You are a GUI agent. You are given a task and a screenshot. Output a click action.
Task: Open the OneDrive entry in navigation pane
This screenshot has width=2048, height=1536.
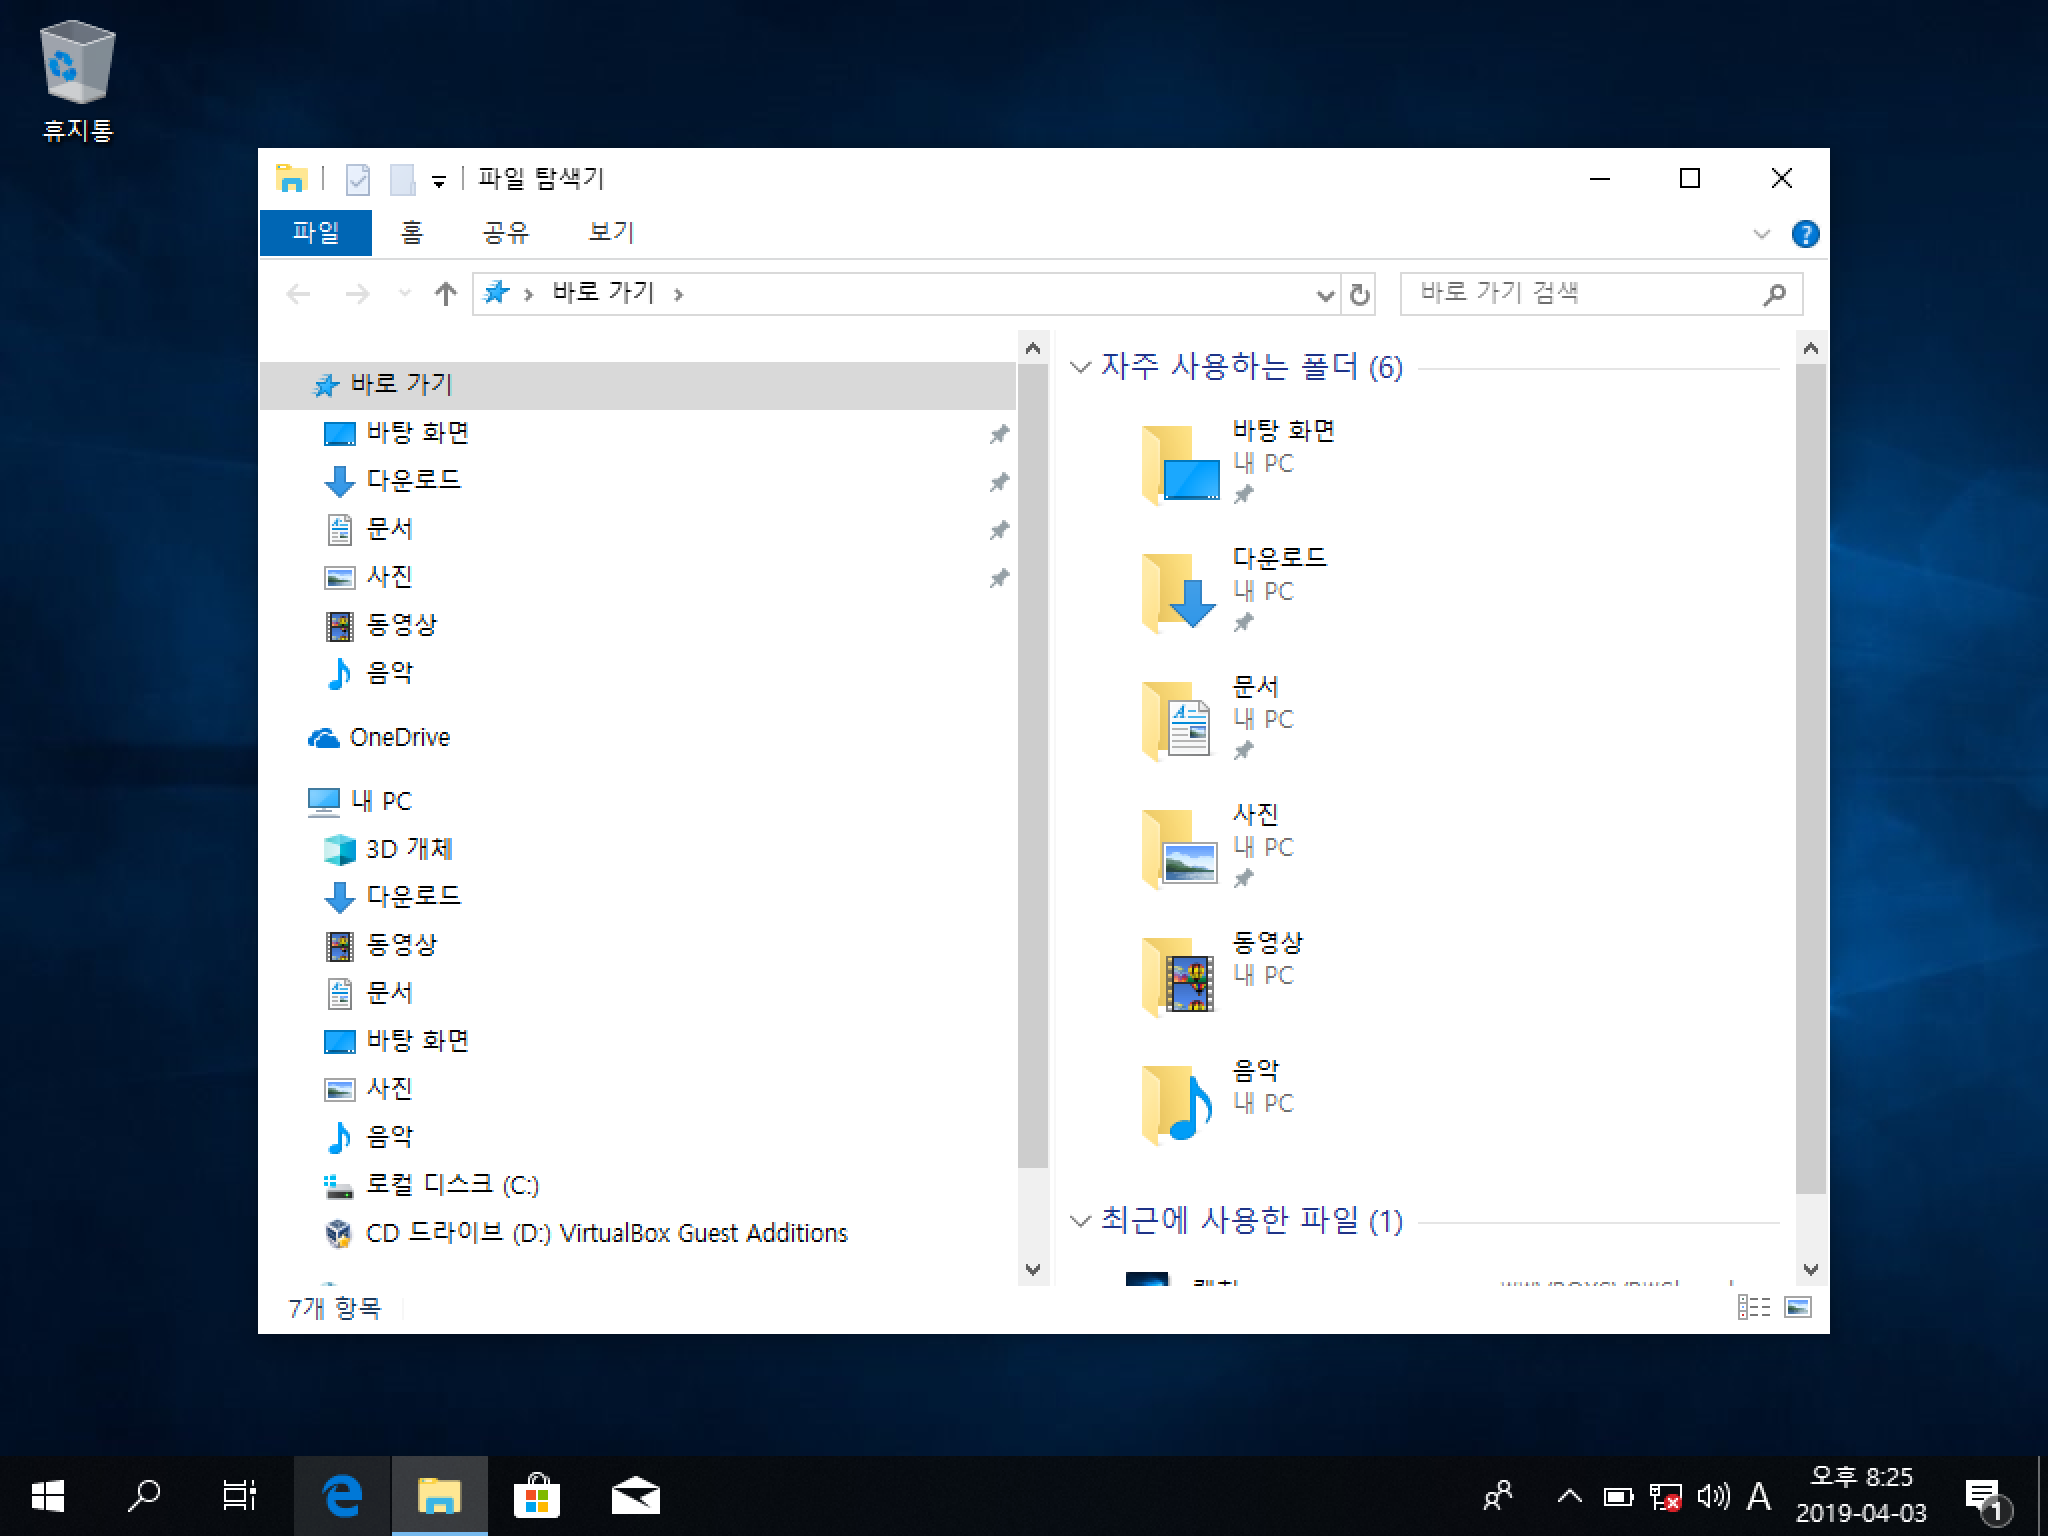click(x=399, y=738)
